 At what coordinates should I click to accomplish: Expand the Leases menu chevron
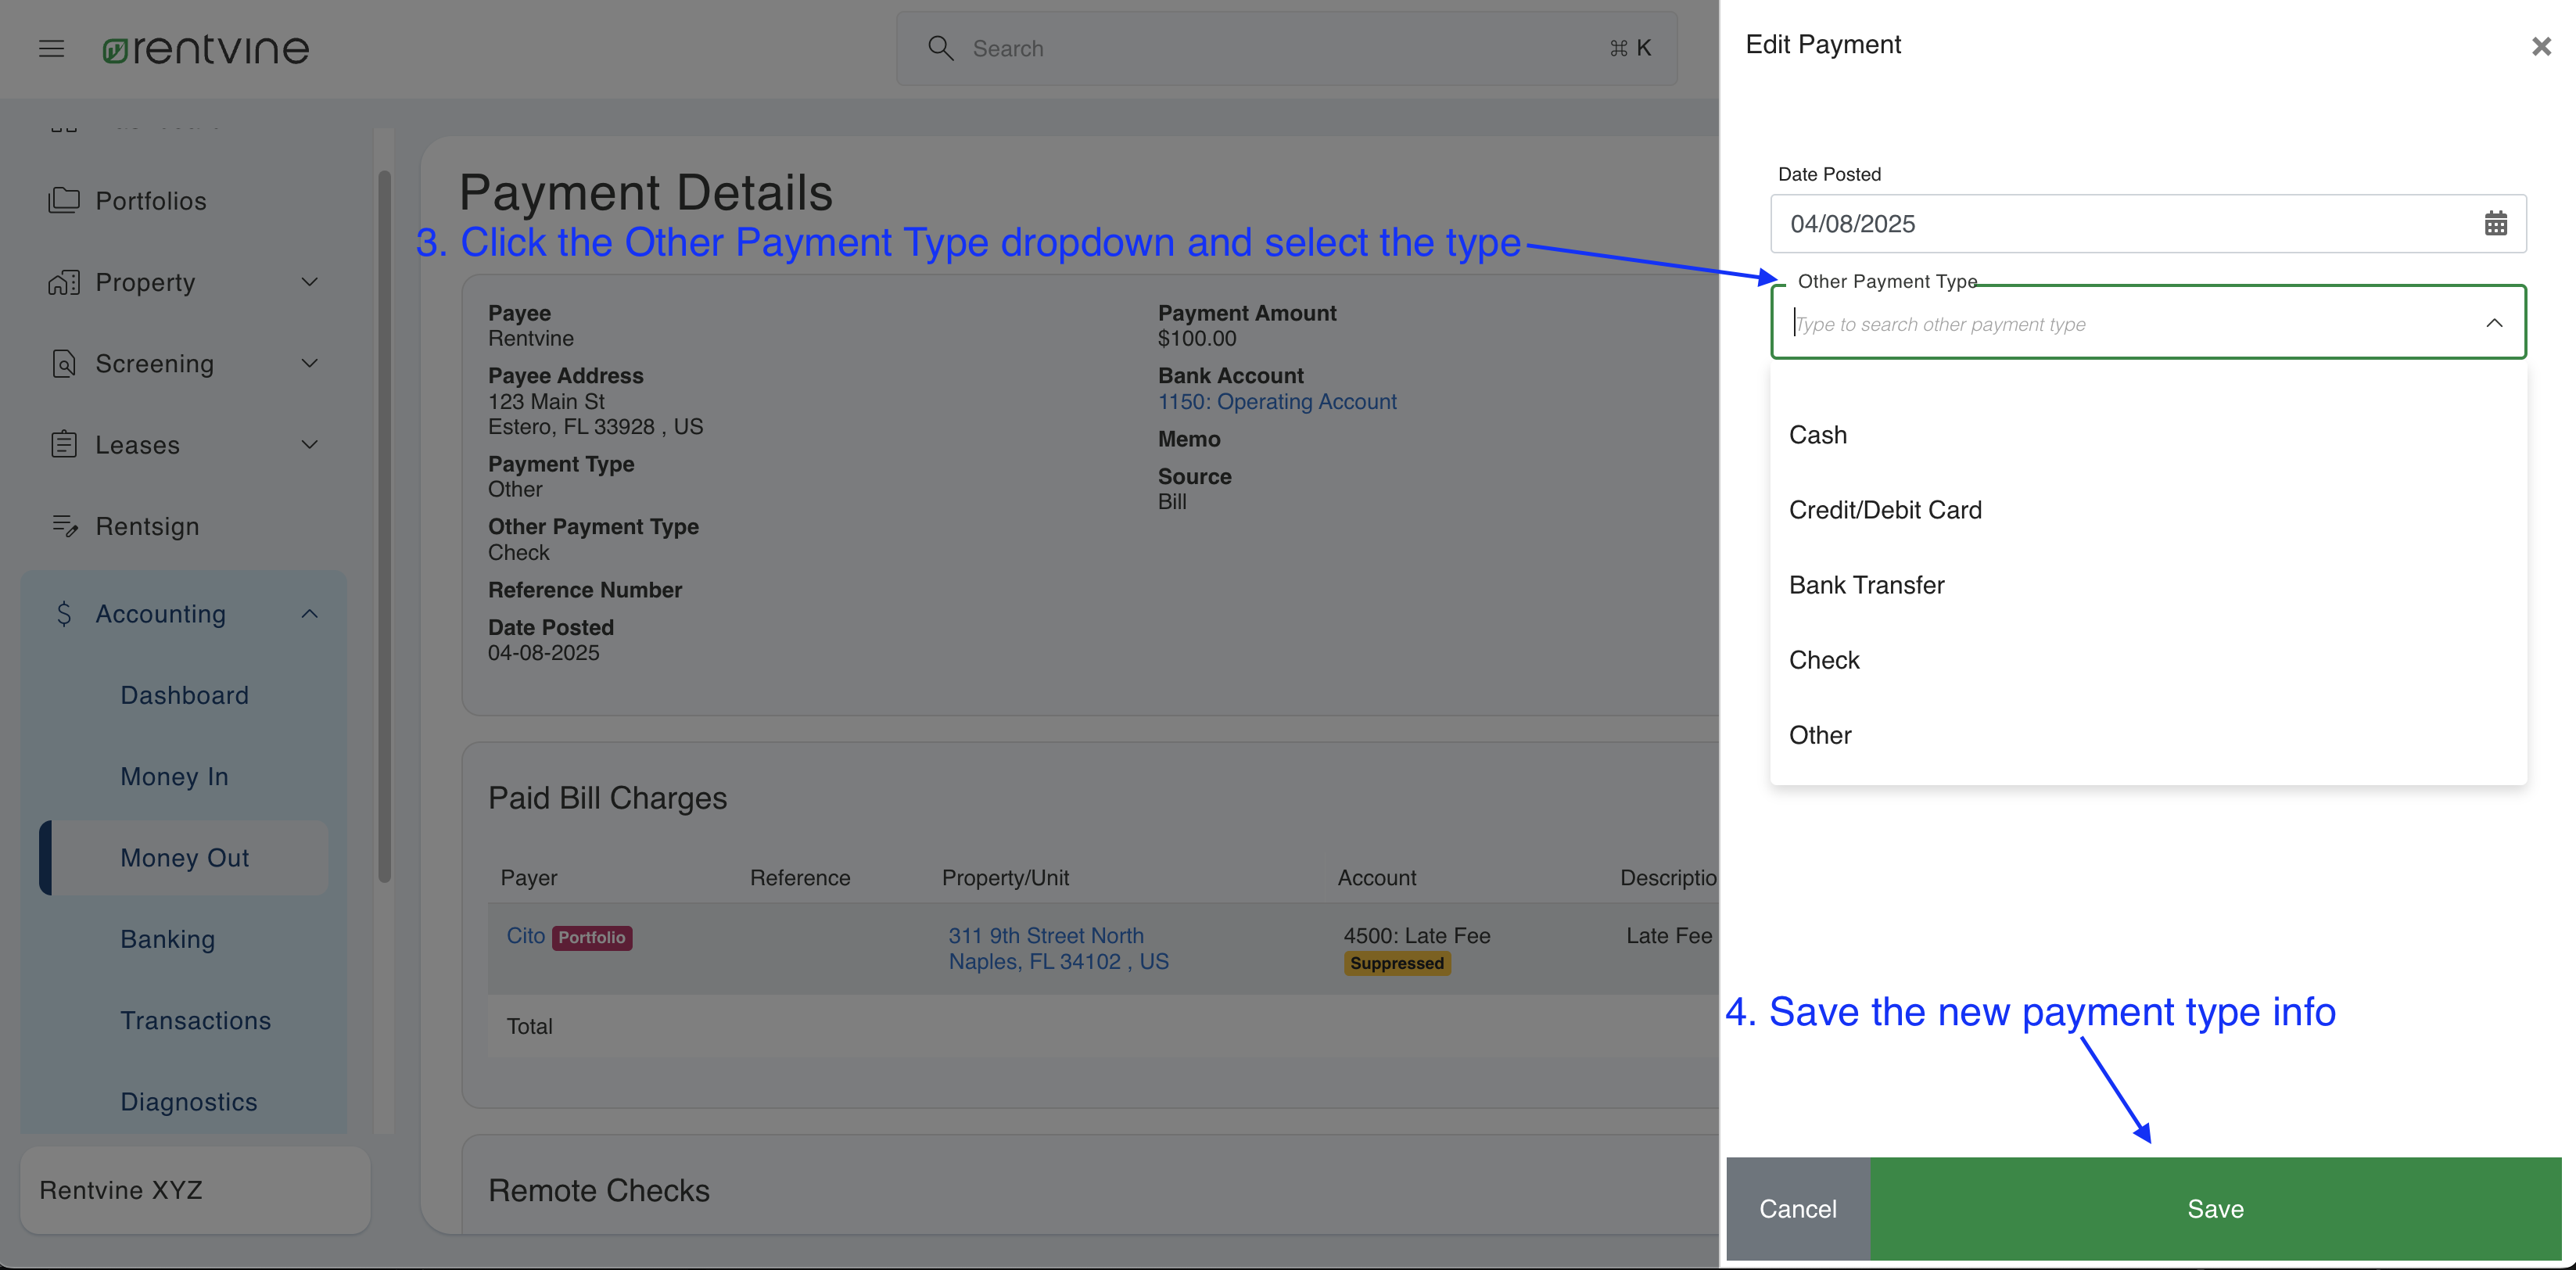pos(310,444)
